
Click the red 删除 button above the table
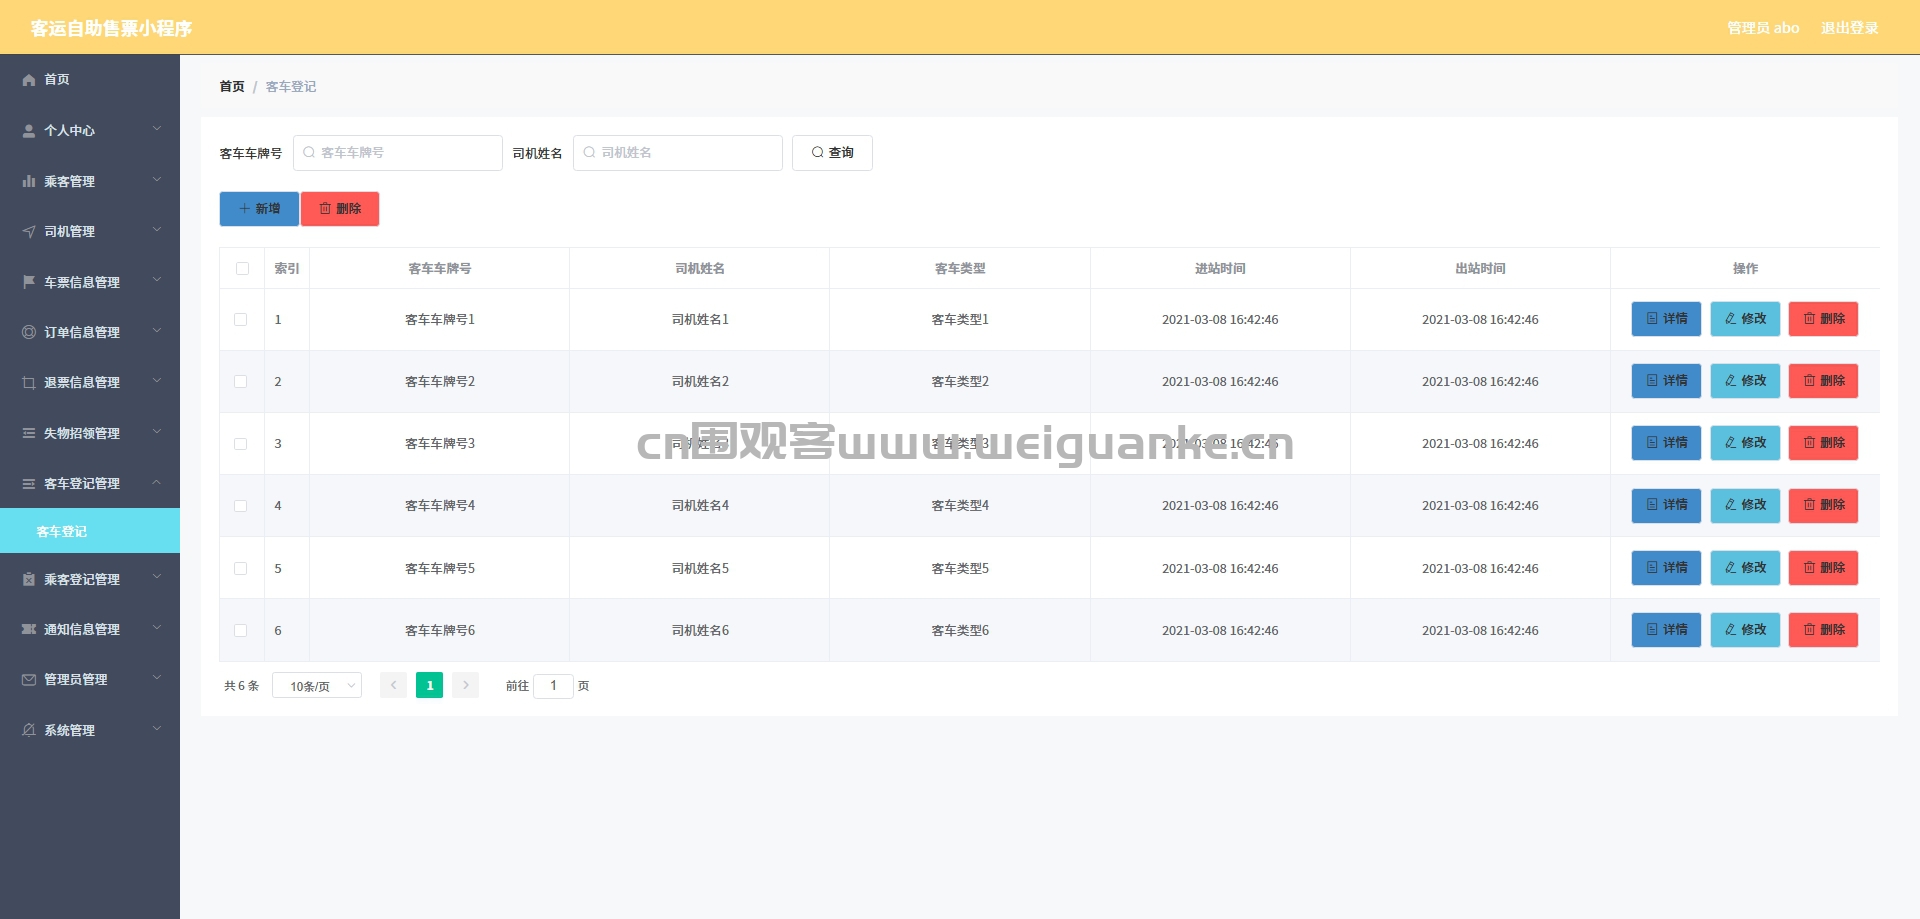tap(340, 209)
